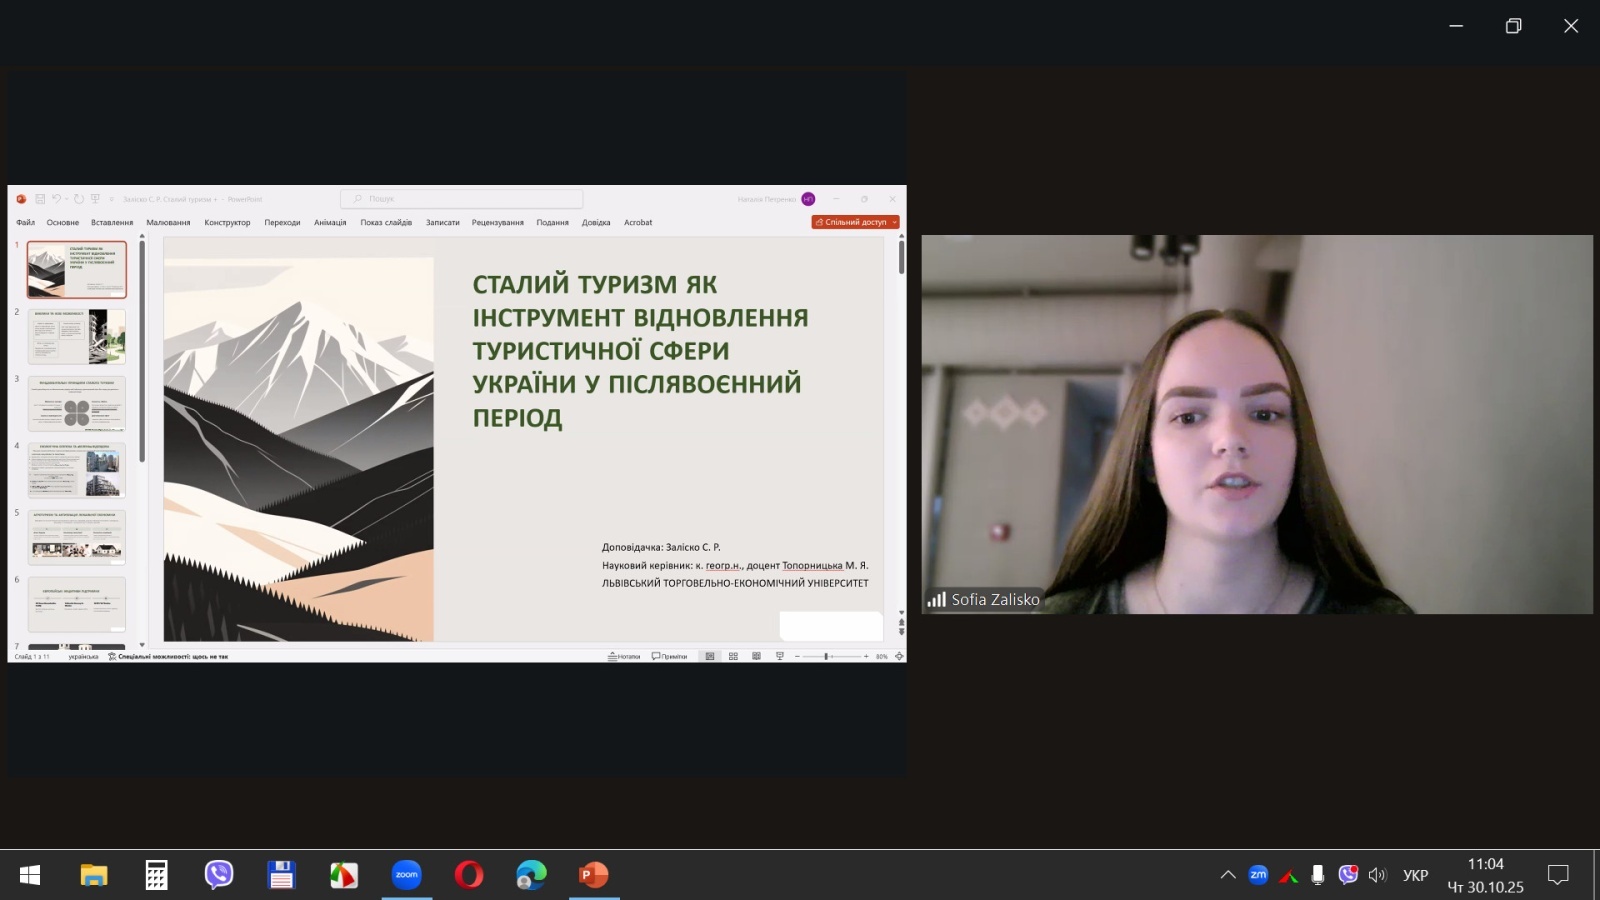Click the Undo arrow in the quick access toolbar
This screenshot has height=900, width=1600.
tap(56, 199)
